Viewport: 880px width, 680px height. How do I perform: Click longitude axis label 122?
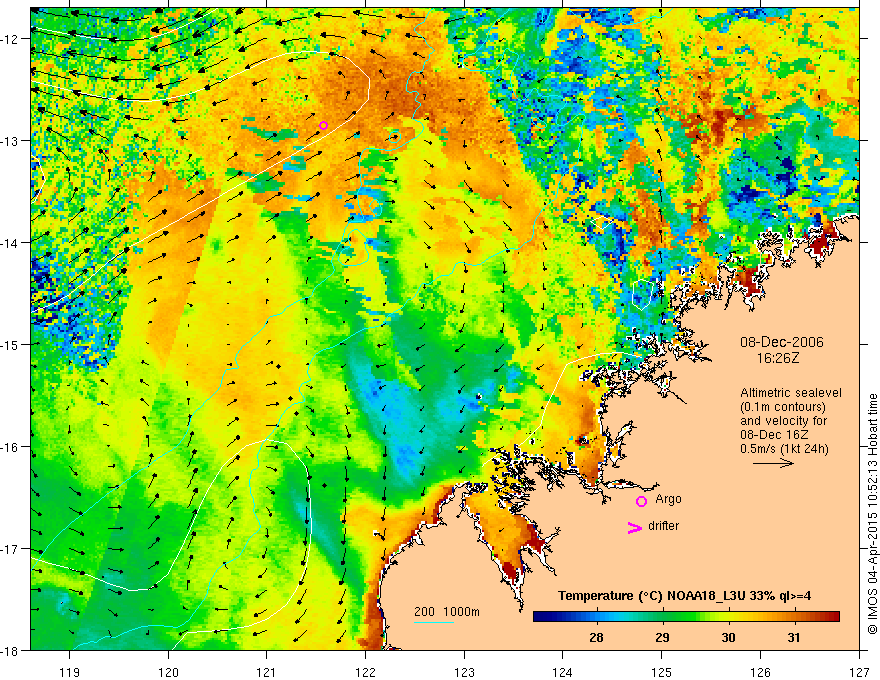365,672
